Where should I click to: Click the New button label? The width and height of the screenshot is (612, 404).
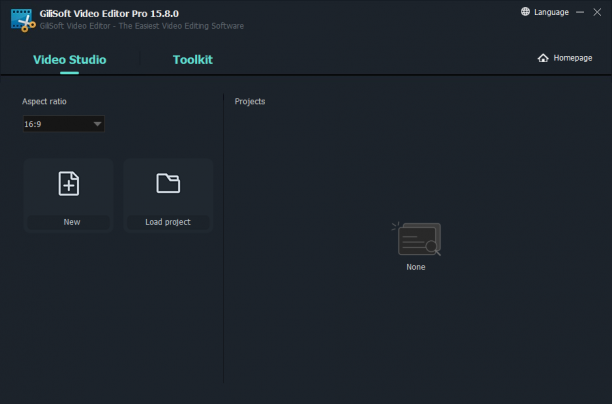pyautogui.click(x=72, y=222)
